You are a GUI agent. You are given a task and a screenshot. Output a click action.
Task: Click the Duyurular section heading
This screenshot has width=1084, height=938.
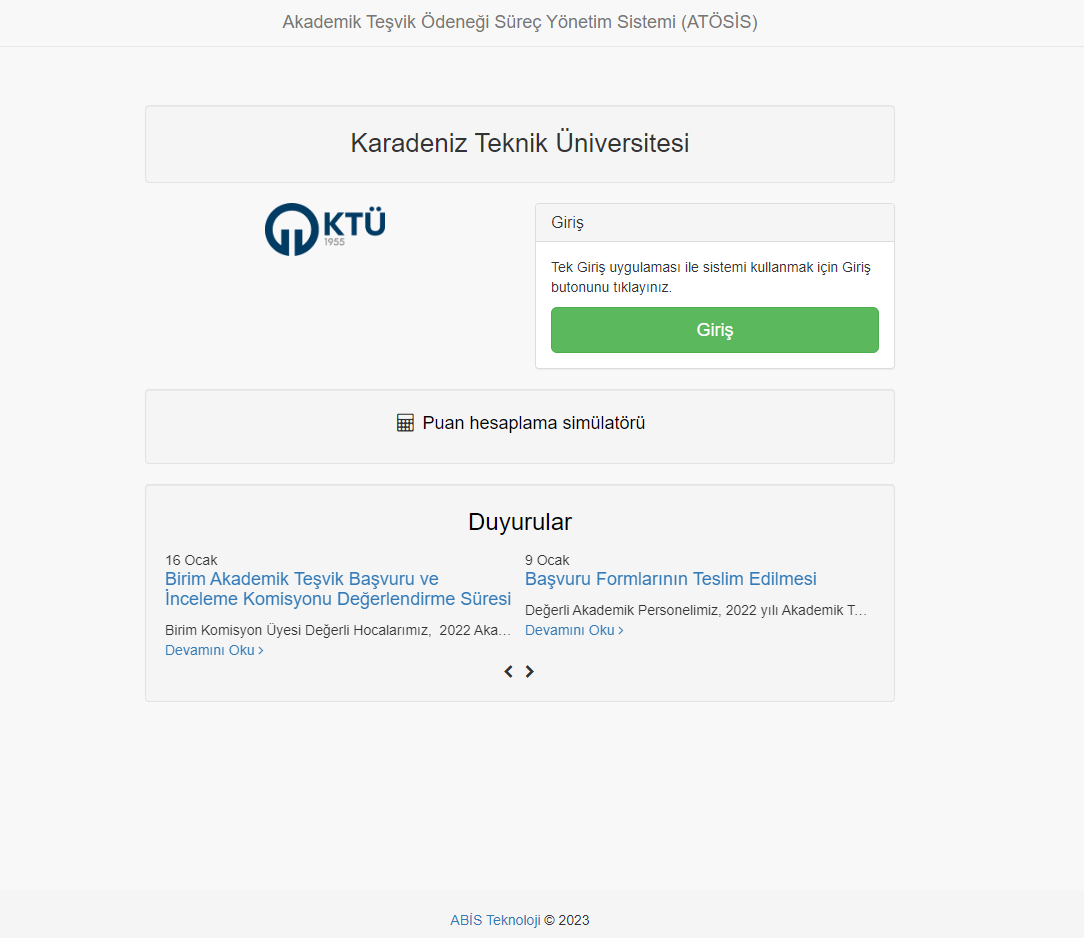(520, 522)
